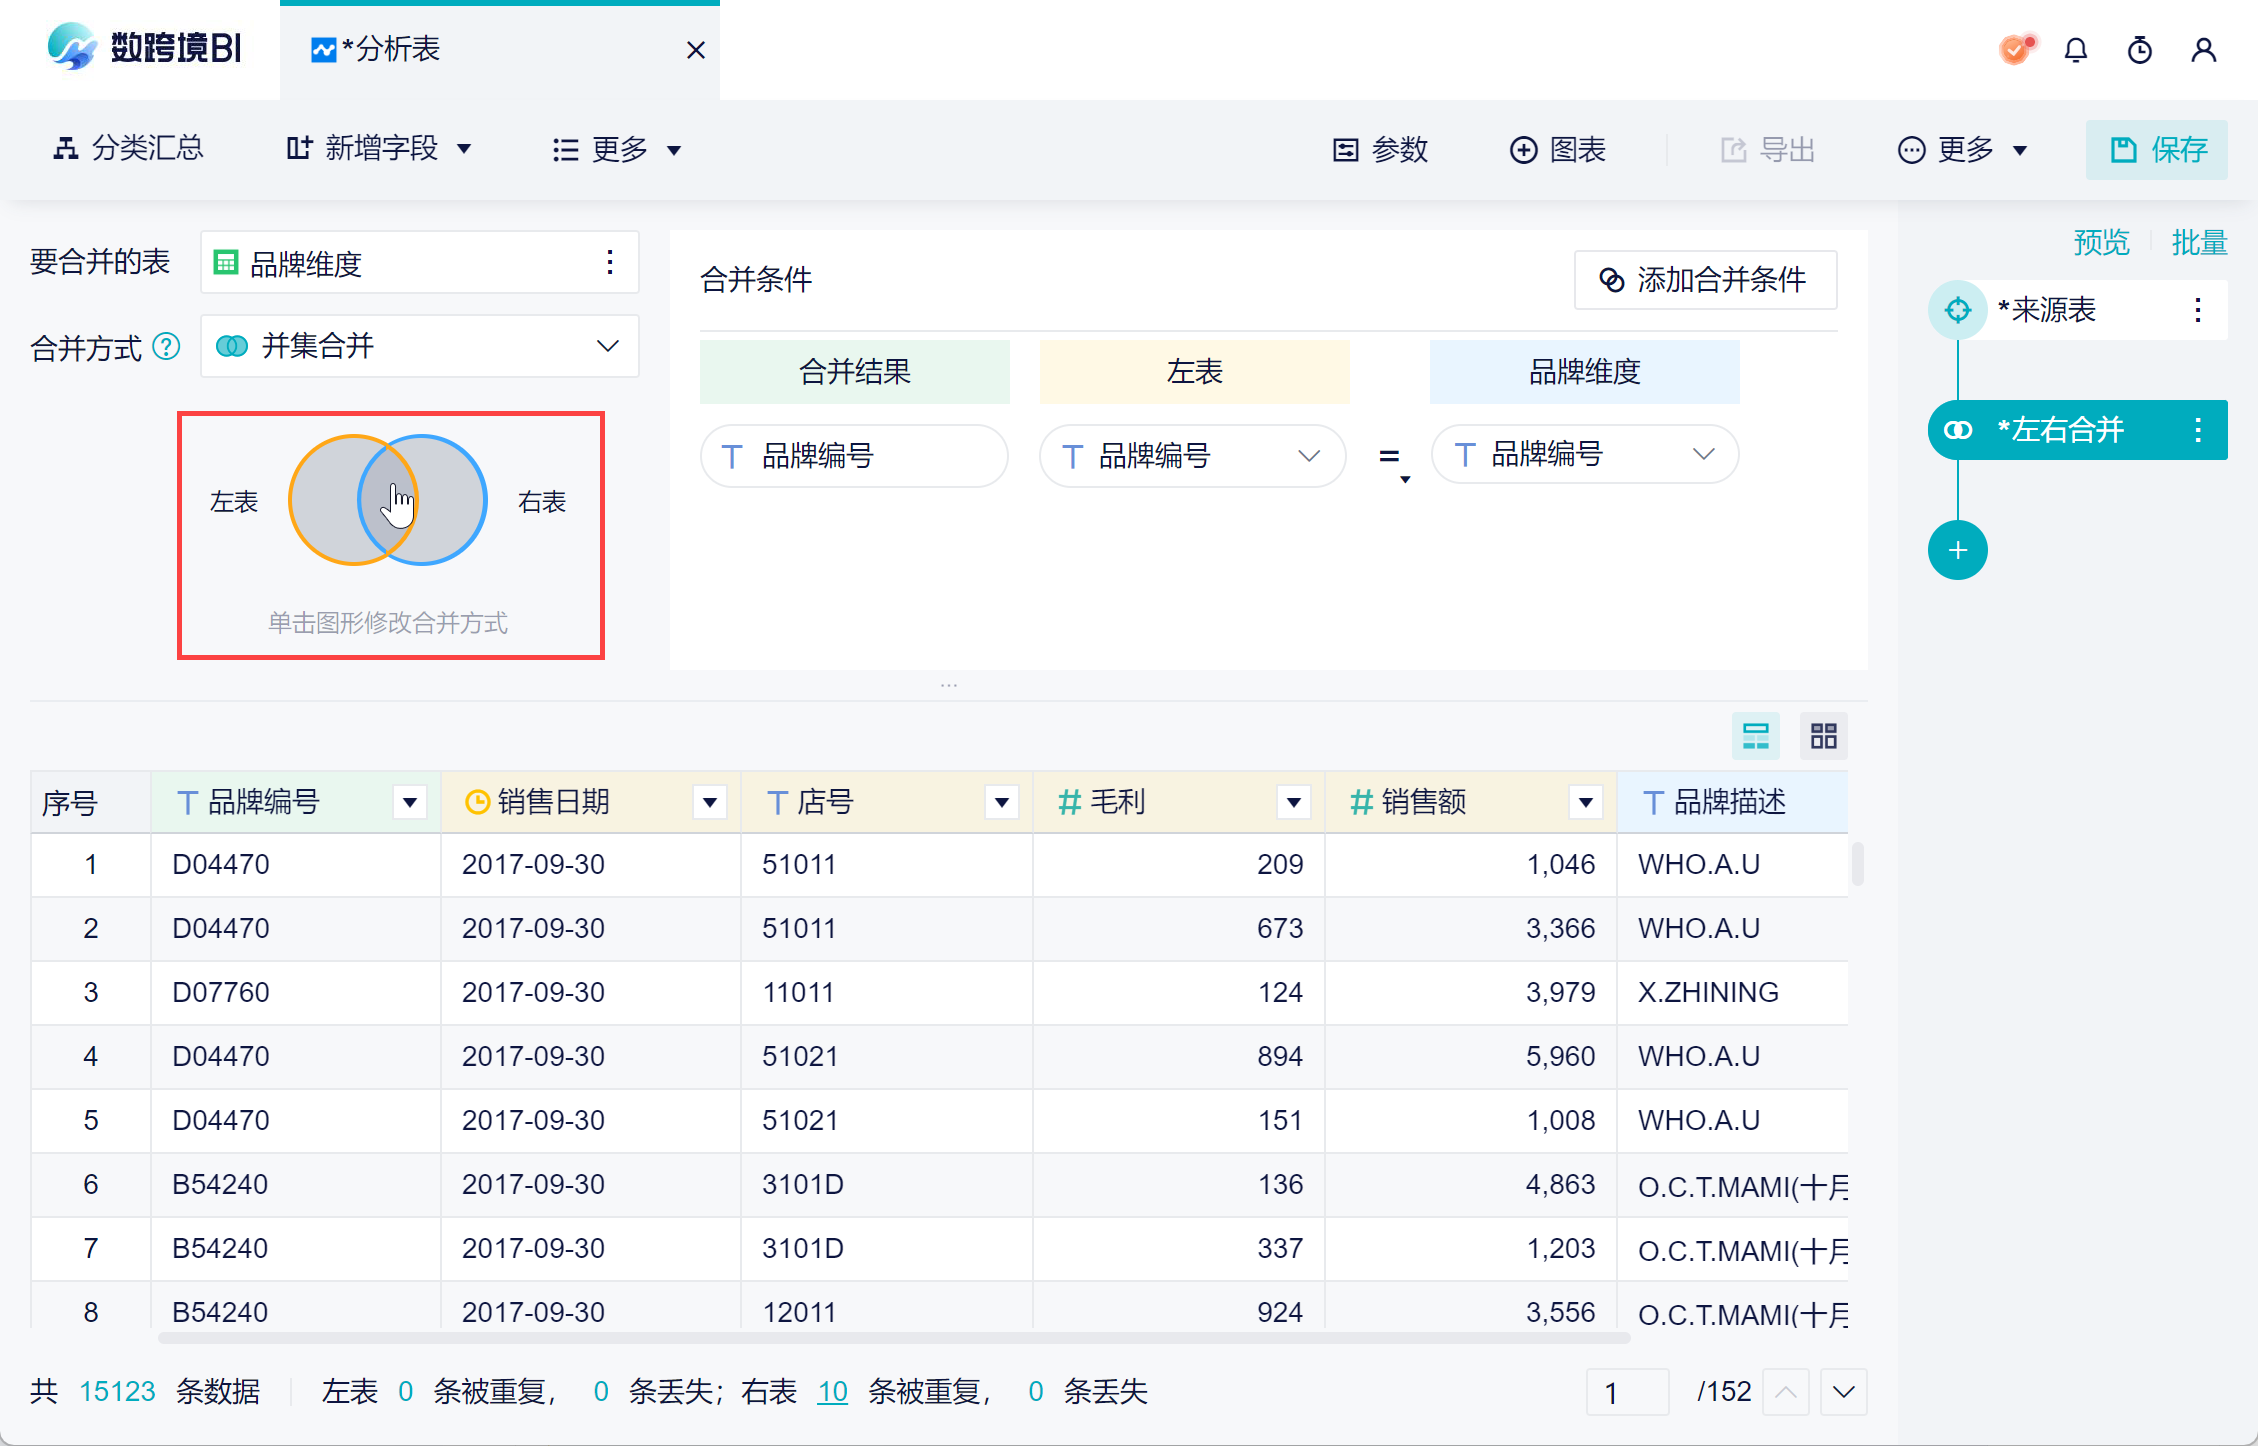Open 左右合并 node three-dot menu

2197,430
